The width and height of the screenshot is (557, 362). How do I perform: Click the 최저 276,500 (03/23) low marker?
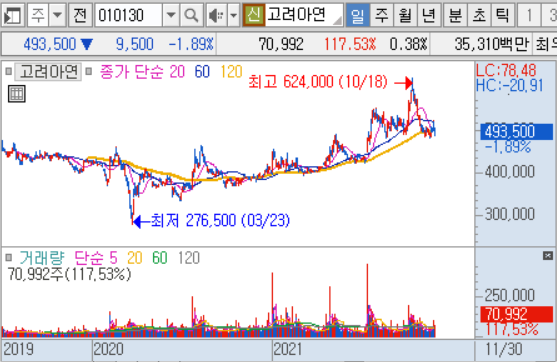pos(220,221)
